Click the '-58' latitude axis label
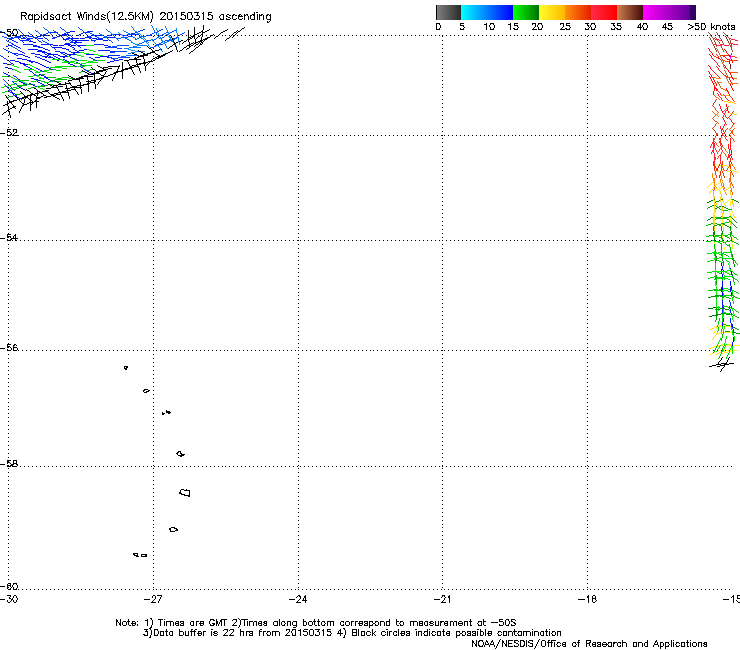The image size is (740, 650). coord(9,464)
